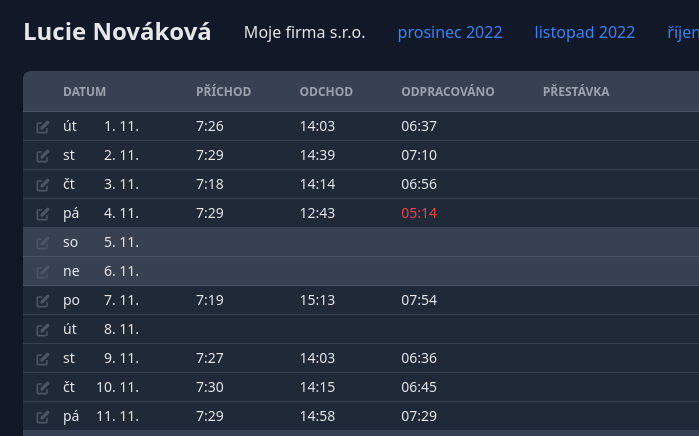Edit the Thursday 10. 11. record
Image resolution: width=699 pixels, height=436 pixels.
point(42,388)
